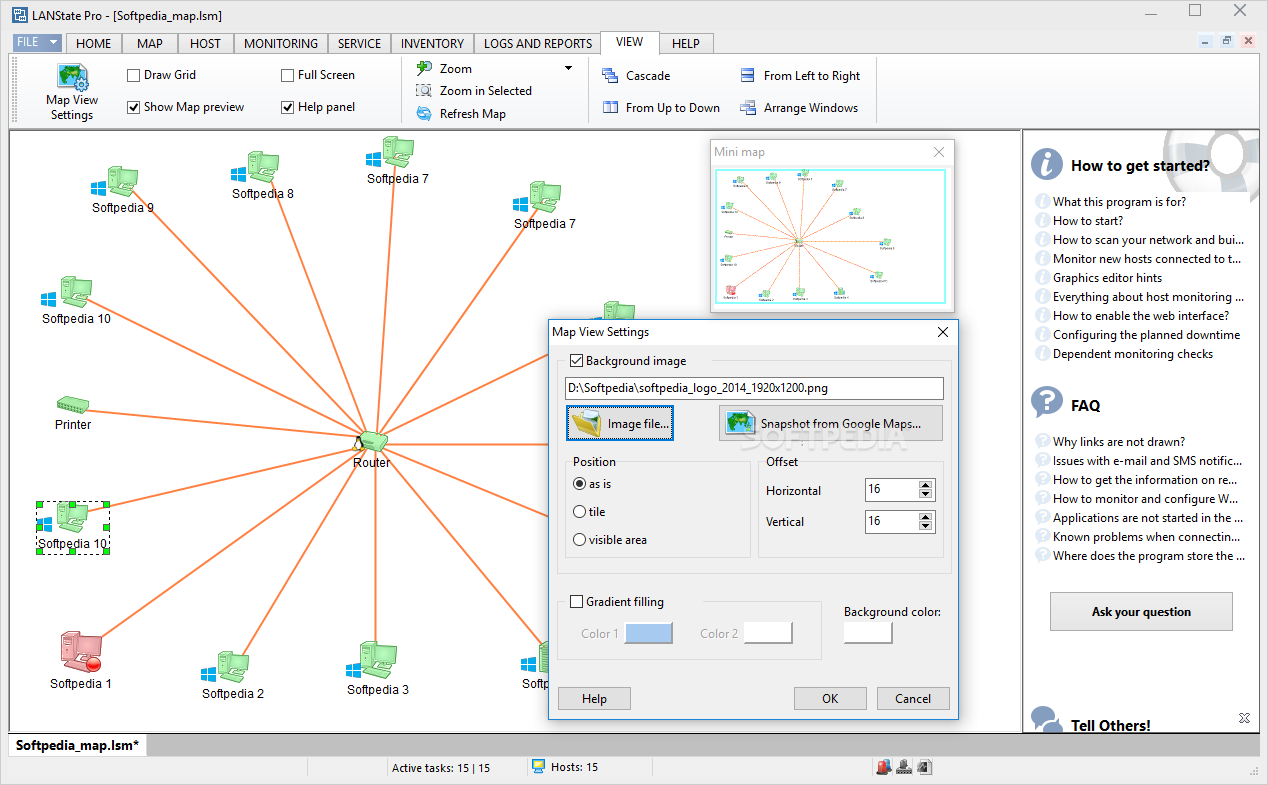Viewport: 1268px width, 785px height.
Task: Enable the Full Screen checkbox
Action: click(x=288, y=75)
